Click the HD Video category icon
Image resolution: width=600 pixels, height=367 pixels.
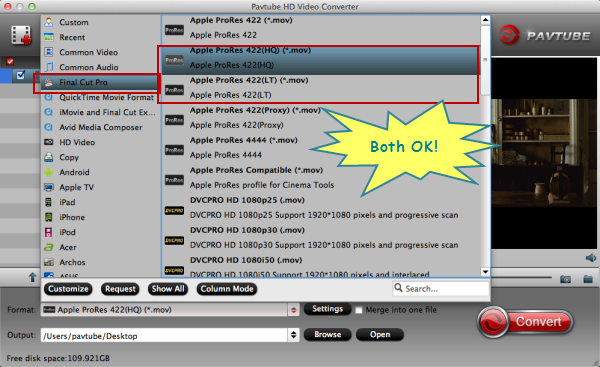tap(49, 142)
